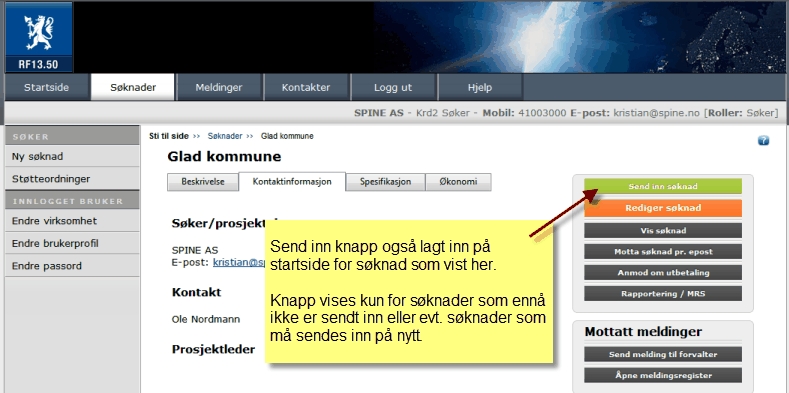
Task: Click the blue help question mark icon
Action: coord(763,141)
